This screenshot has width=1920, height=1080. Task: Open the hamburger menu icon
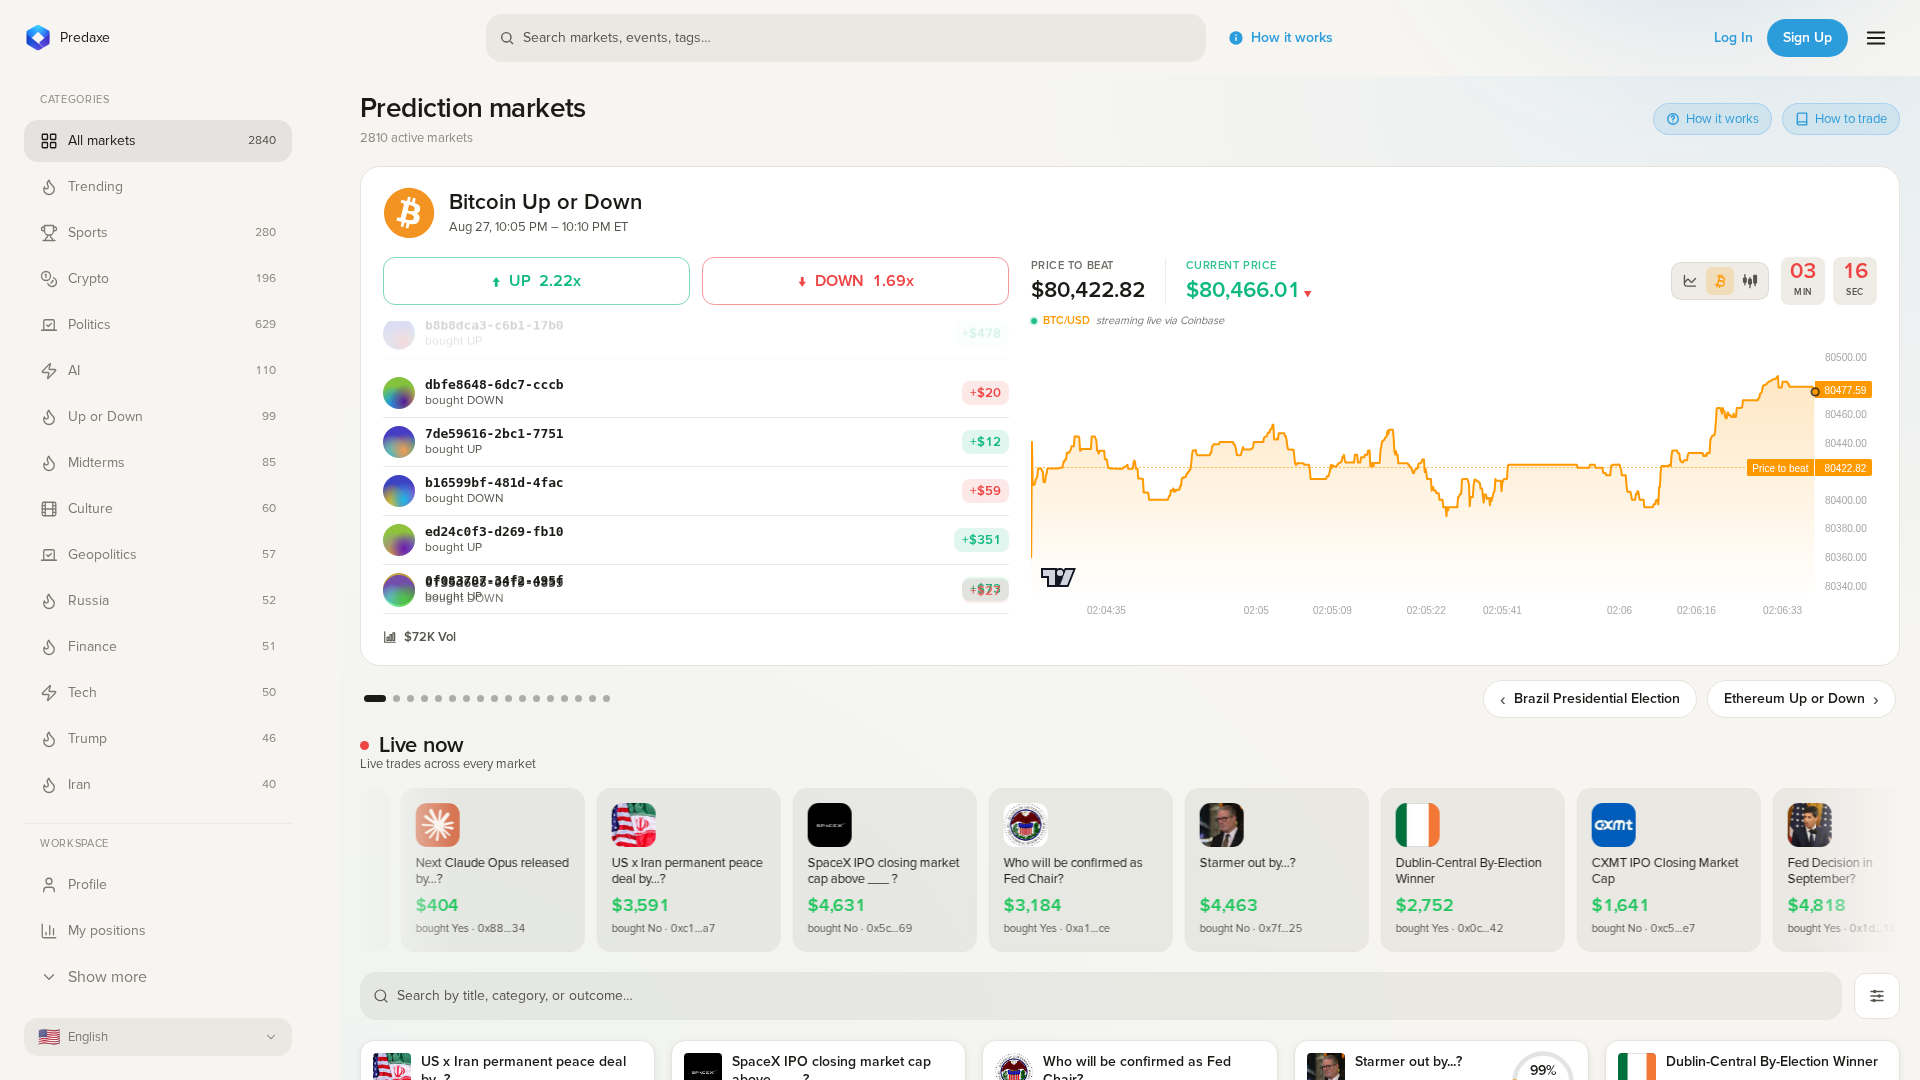tap(1876, 38)
